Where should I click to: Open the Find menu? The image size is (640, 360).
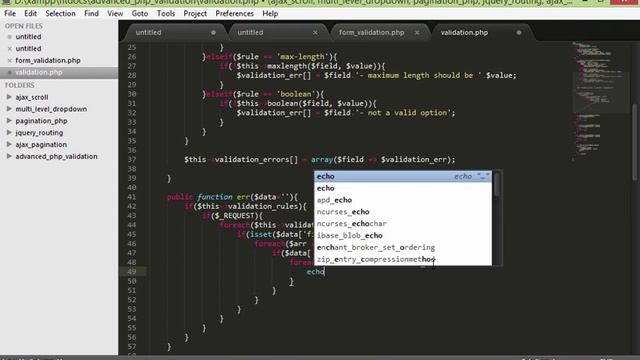pyautogui.click(x=91, y=13)
